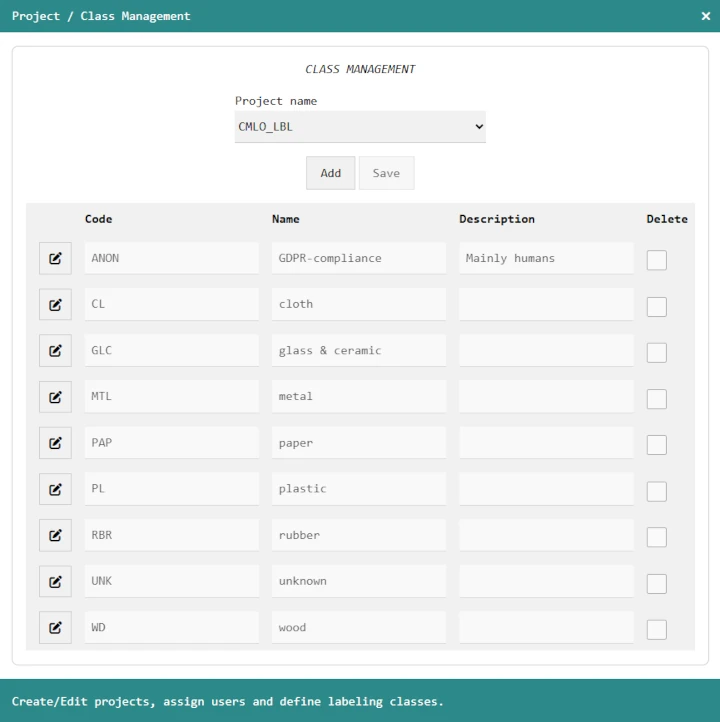Click the cloth name field
This screenshot has height=722, width=720.
[359, 304]
